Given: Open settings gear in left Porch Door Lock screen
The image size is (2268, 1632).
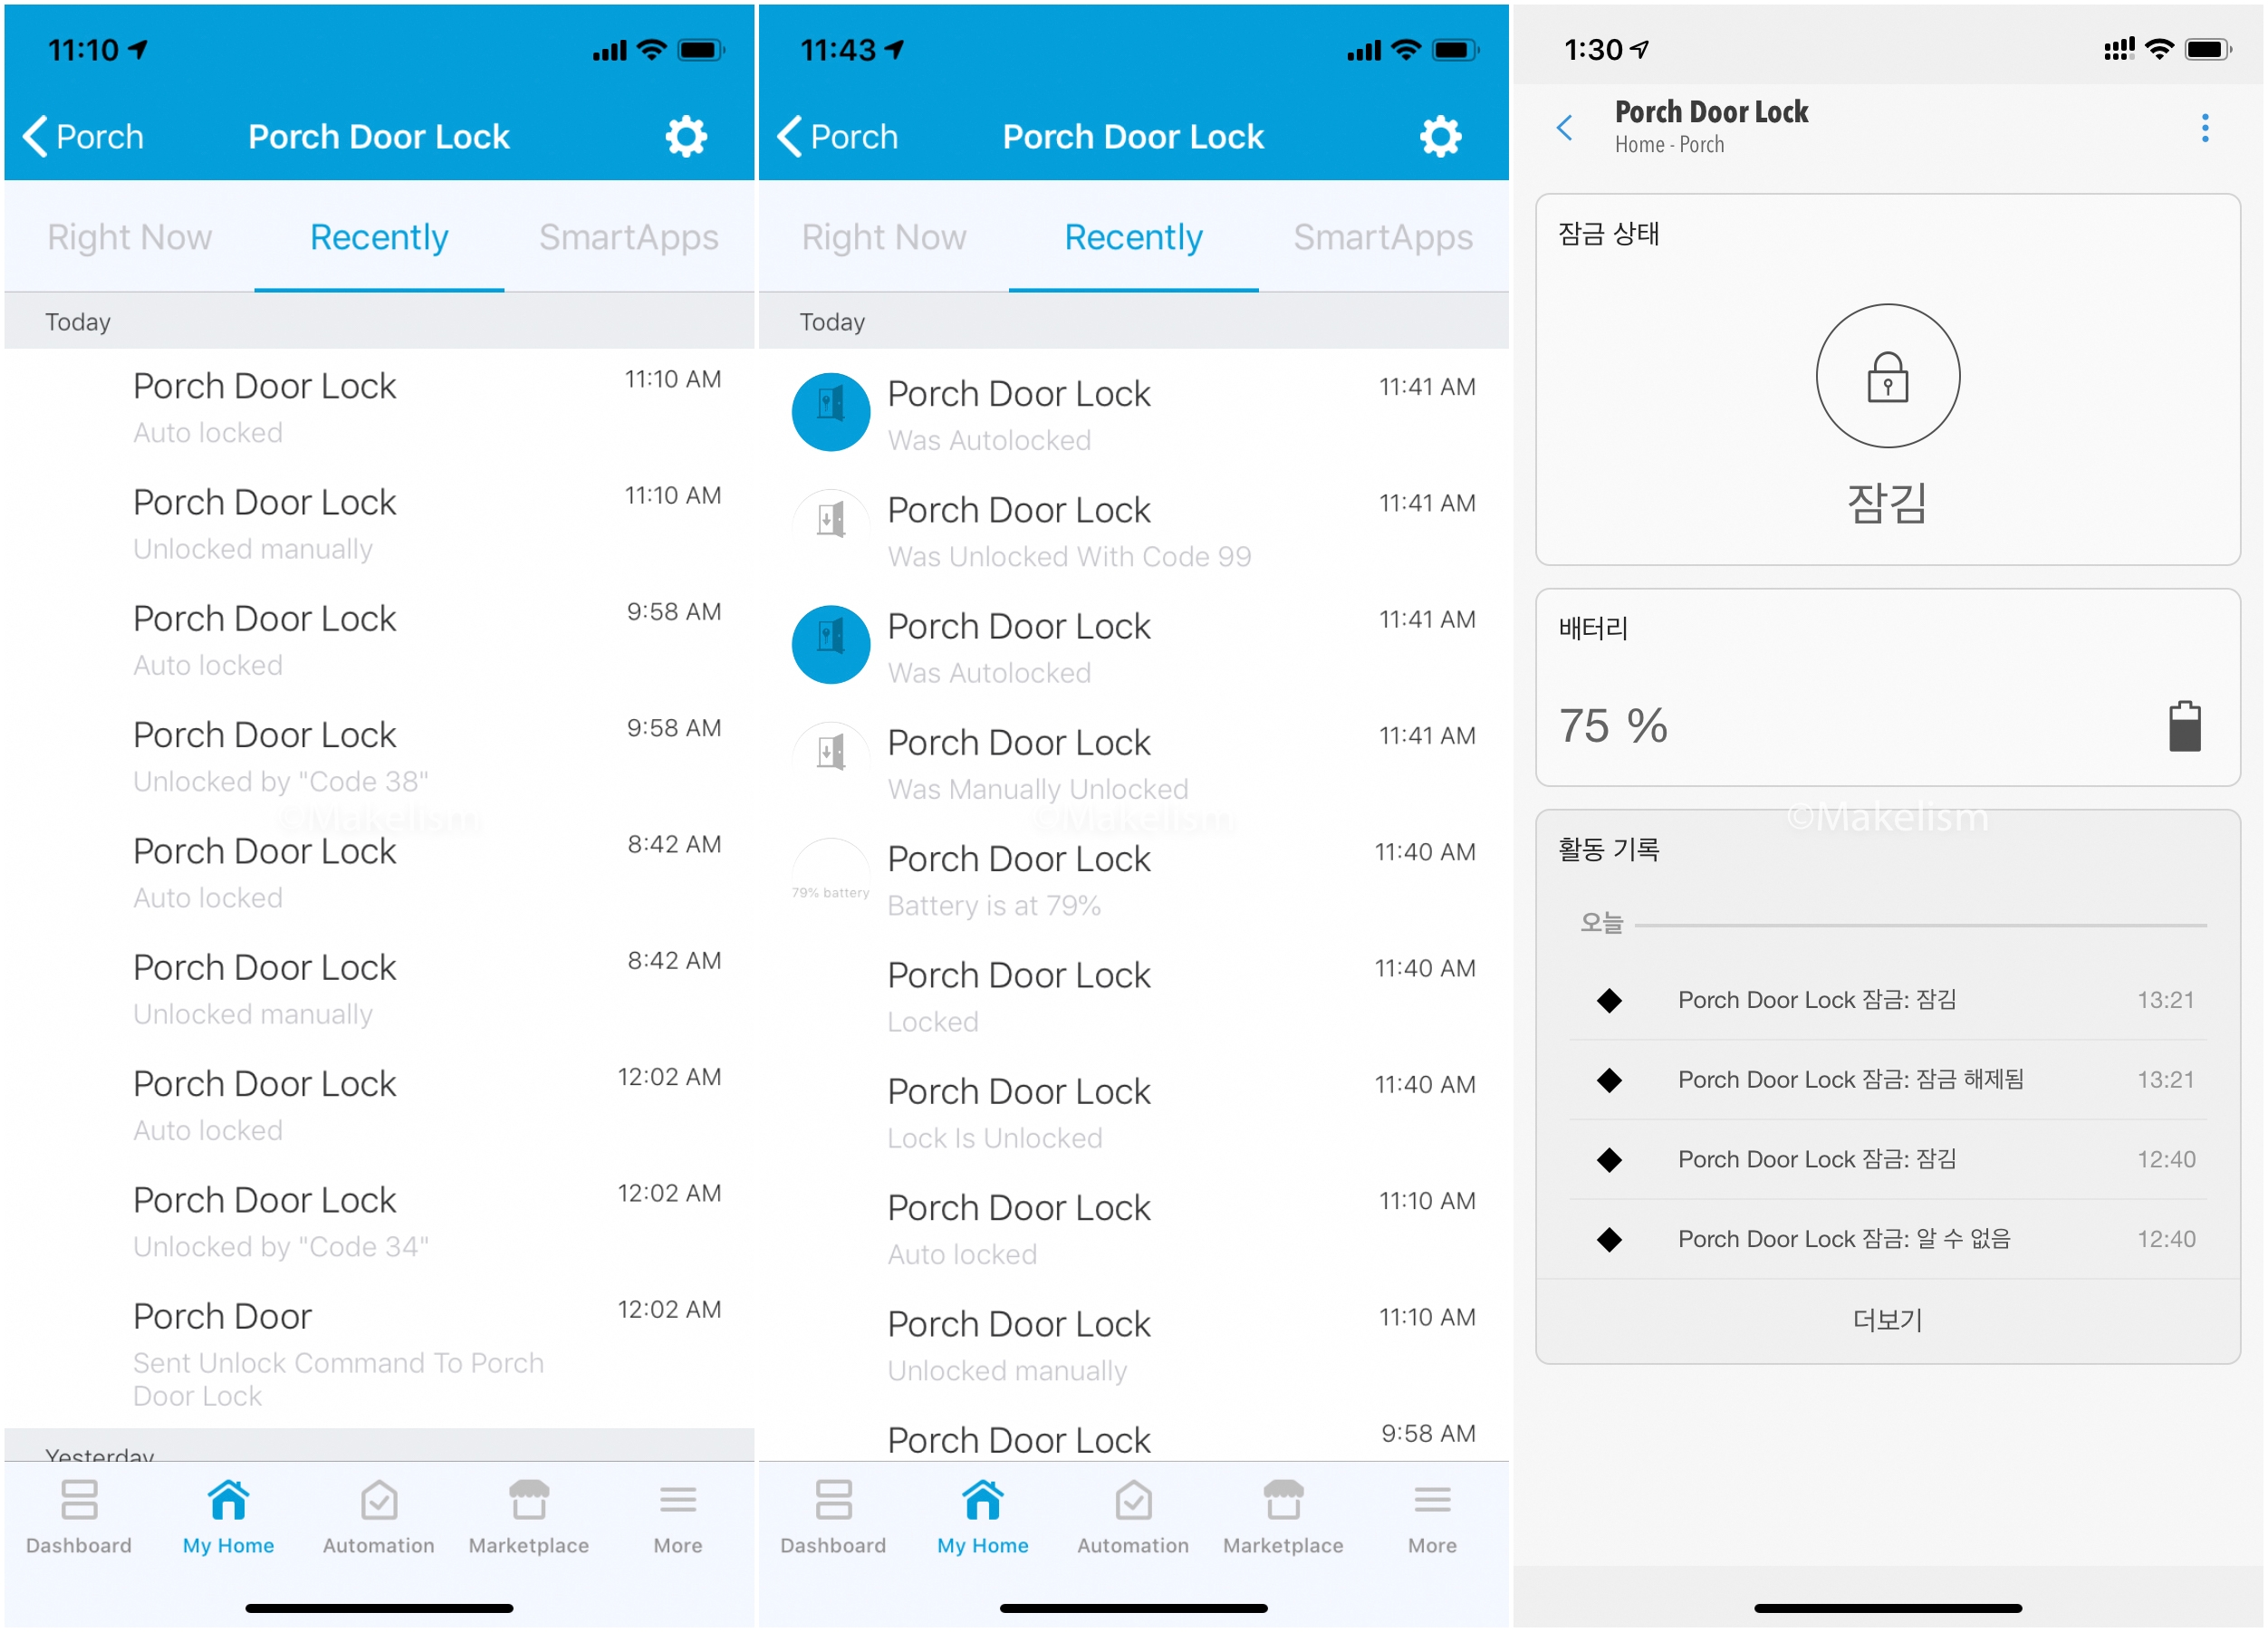Looking at the screenshot, I should click(x=686, y=136).
